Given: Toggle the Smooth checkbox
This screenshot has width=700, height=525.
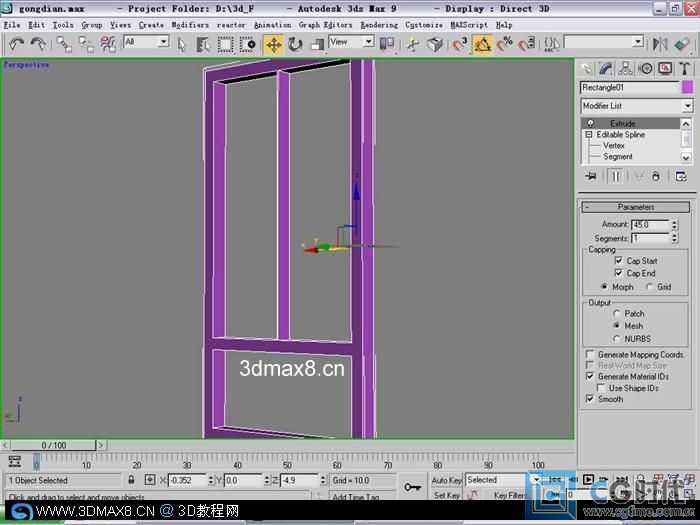Looking at the screenshot, I should click(x=590, y=399).
